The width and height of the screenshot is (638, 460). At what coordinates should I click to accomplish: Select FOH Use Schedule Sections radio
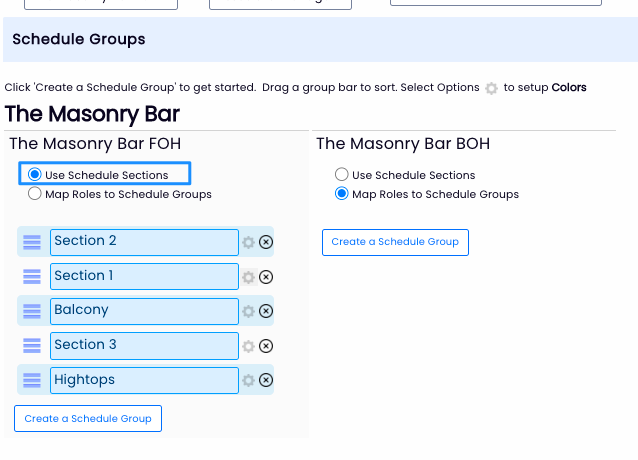coord(35,174)
